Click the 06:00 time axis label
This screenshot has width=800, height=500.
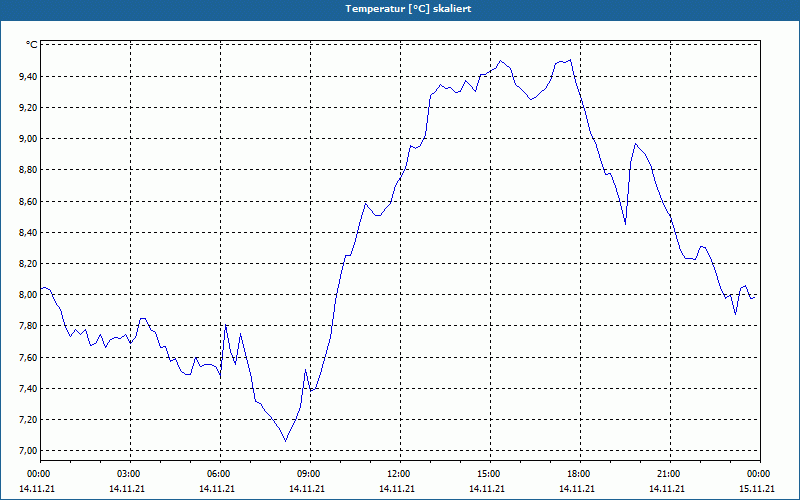tap(220, 474)
